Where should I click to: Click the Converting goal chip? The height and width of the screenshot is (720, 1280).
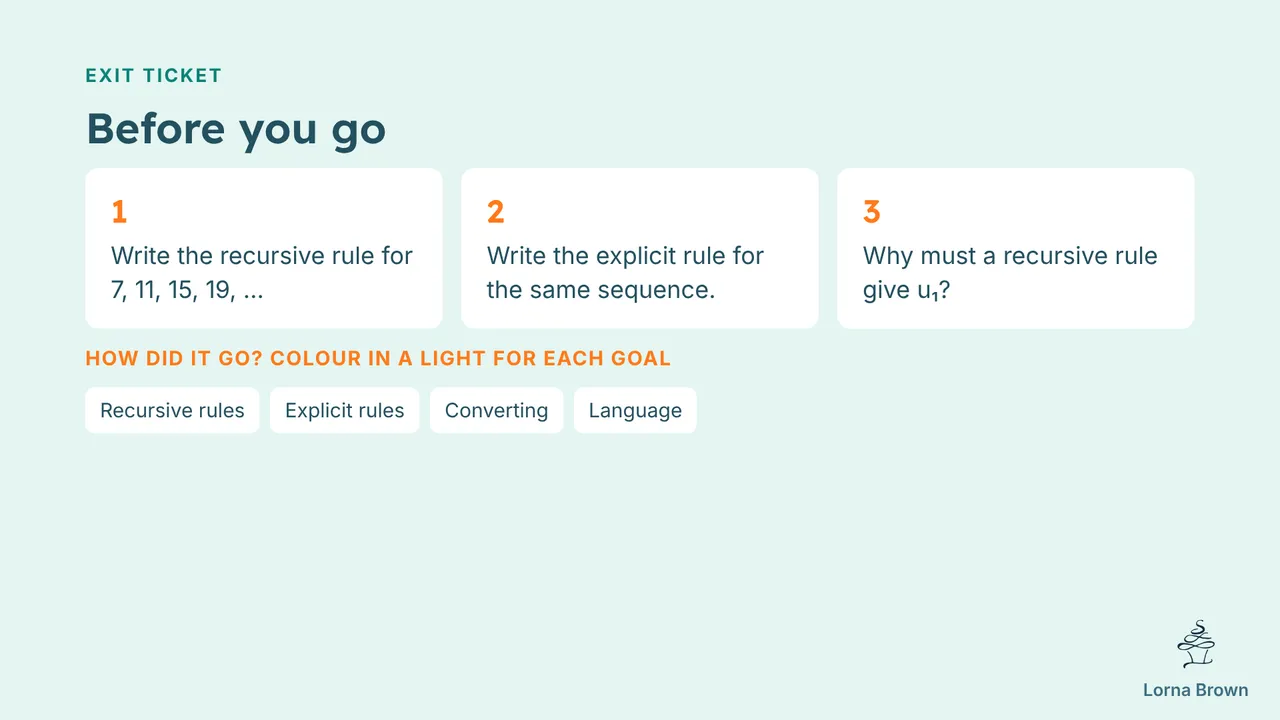pos(496,410)
